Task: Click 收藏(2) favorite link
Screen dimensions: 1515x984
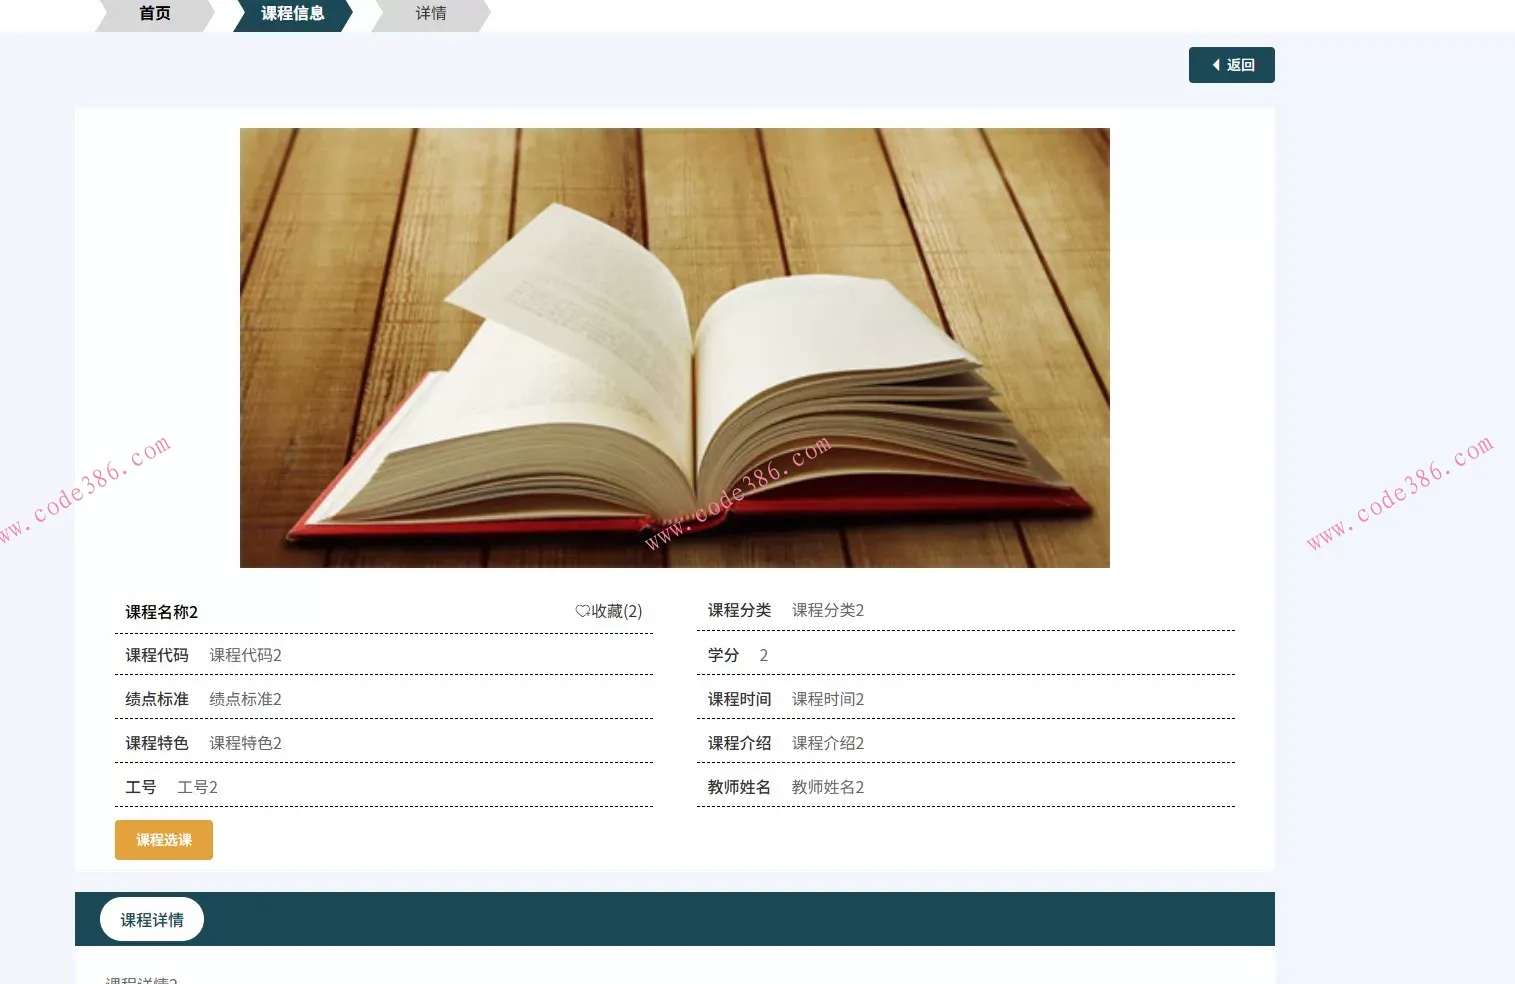Action: click(609, 611)
